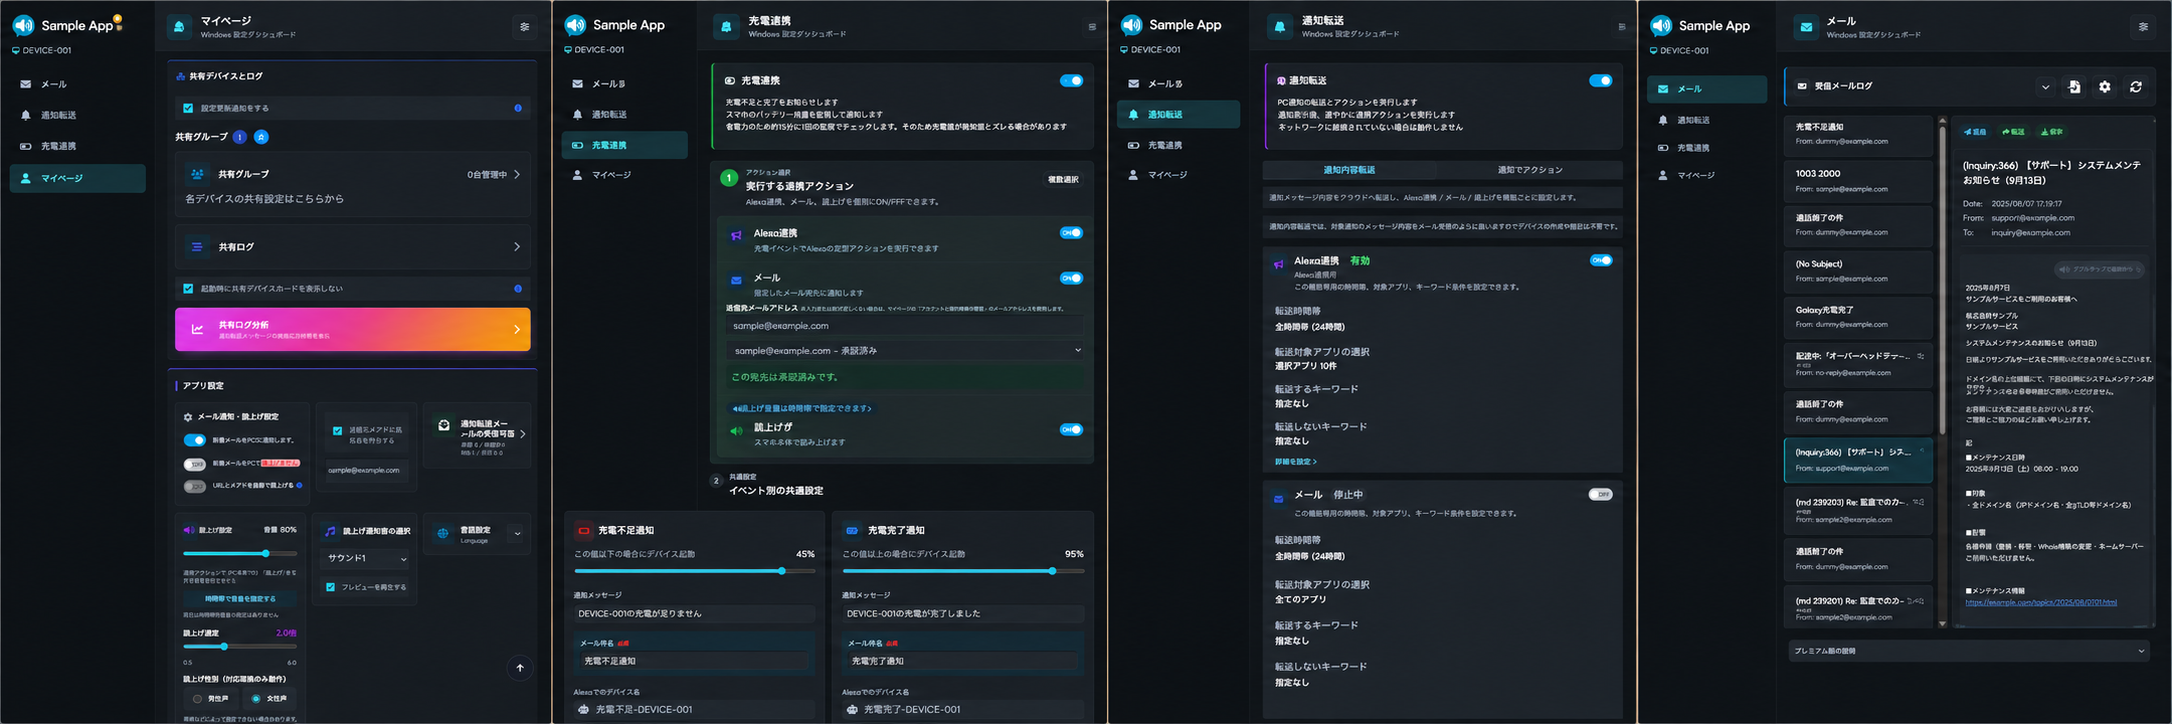2172x724 pixels.
Task: Open the gear settings in 受信メールログ bar
Action: [2104, 87]
